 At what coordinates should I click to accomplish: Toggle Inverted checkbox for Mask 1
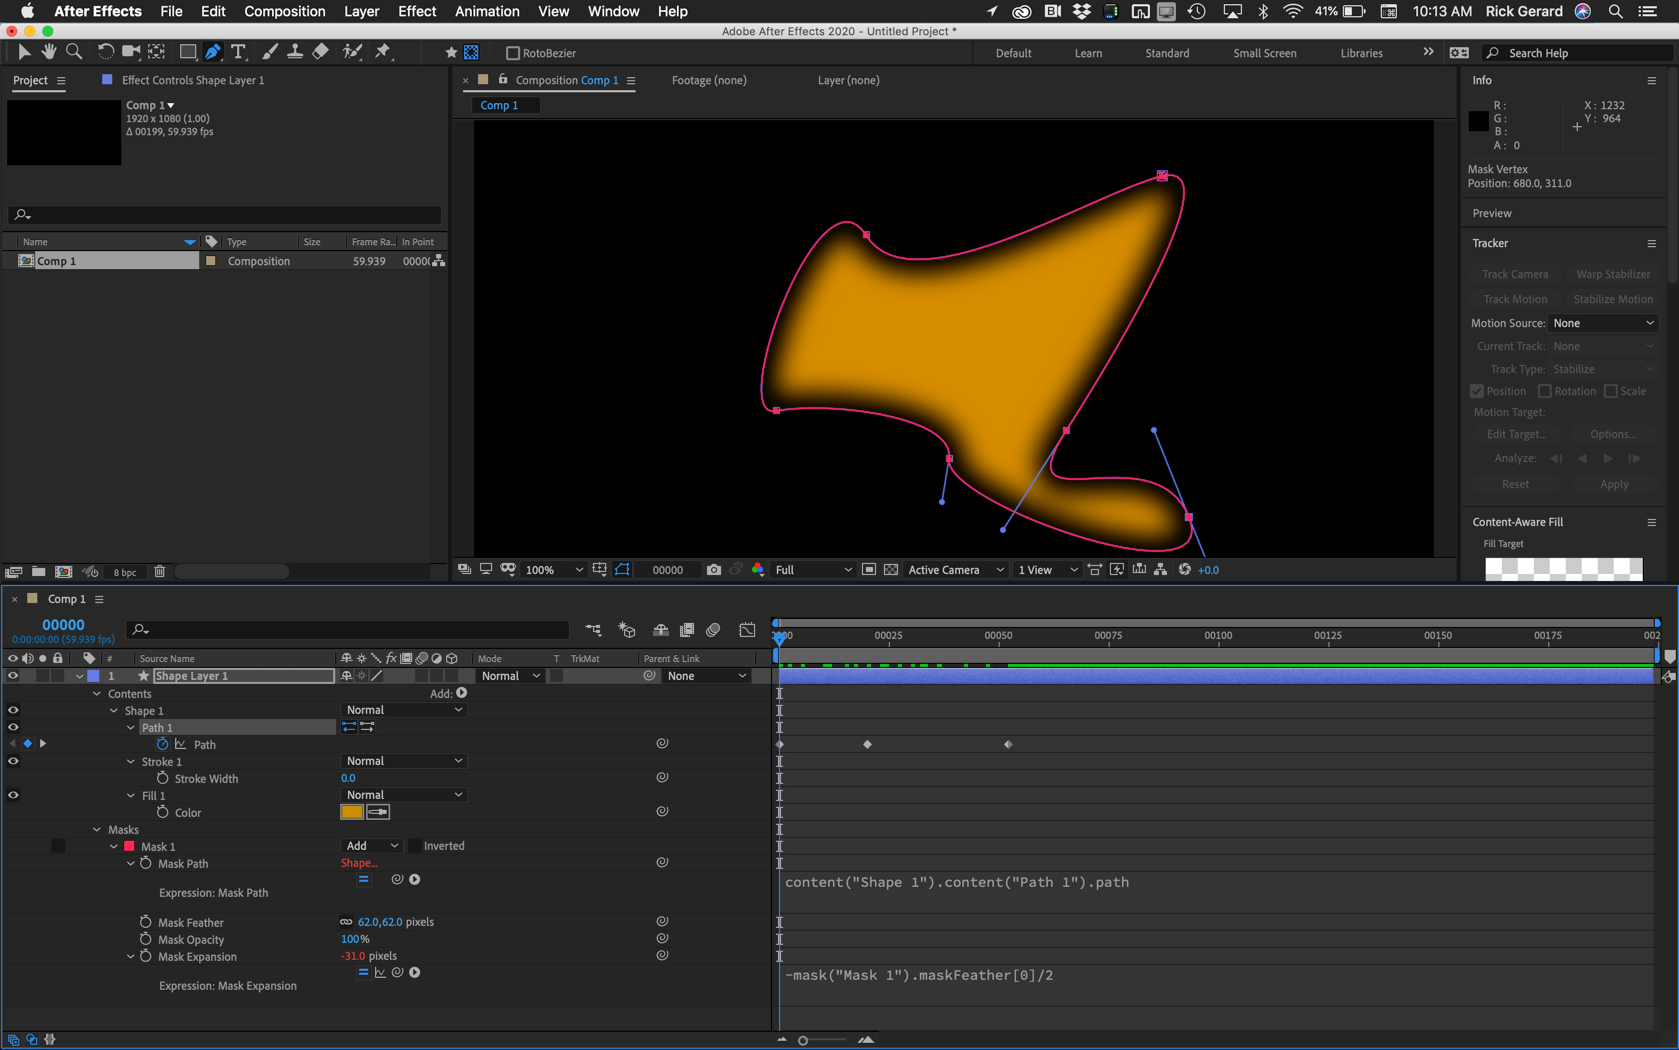(415, 846)
